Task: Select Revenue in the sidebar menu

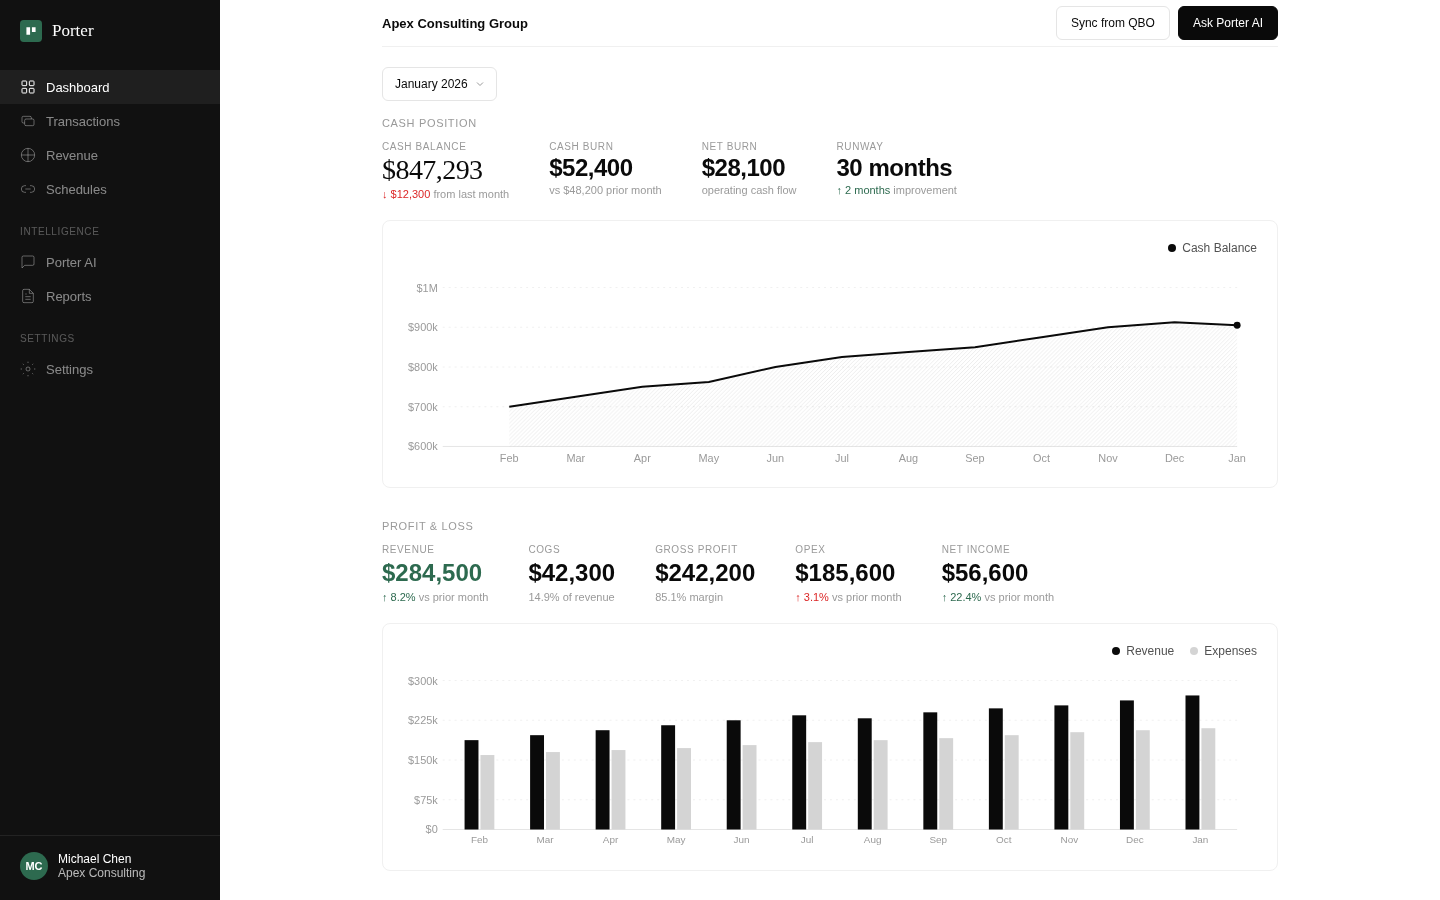Action: click(x=72, y=155)
